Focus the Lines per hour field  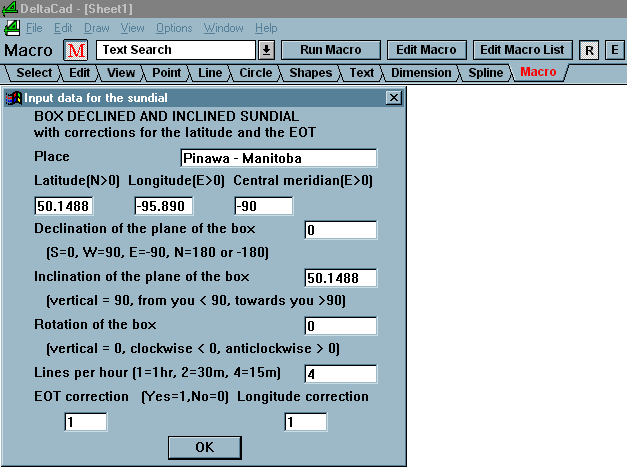click(x=340, y=374)
